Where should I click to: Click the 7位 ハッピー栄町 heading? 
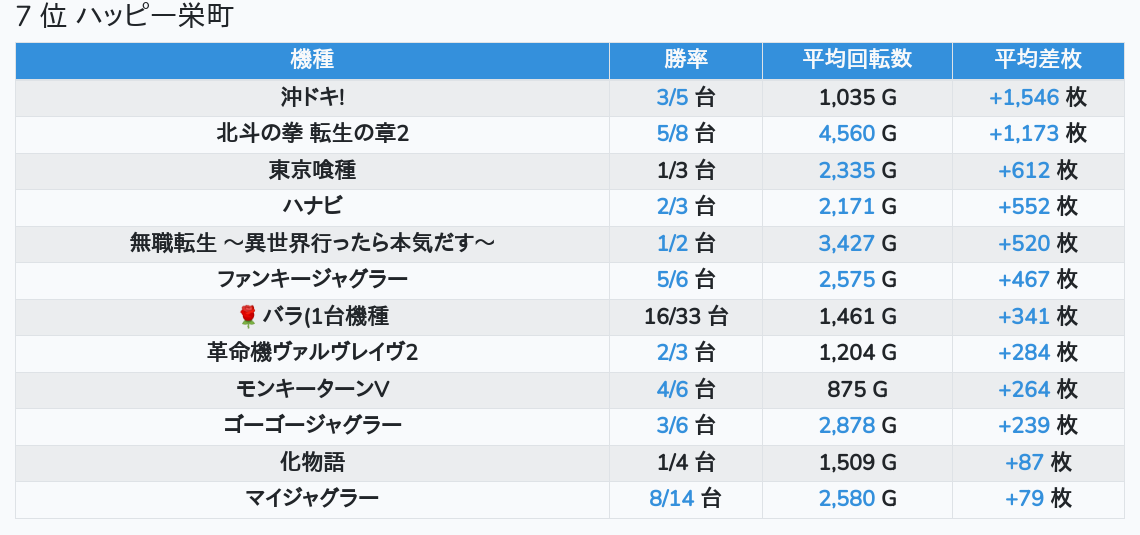[124, 18]
